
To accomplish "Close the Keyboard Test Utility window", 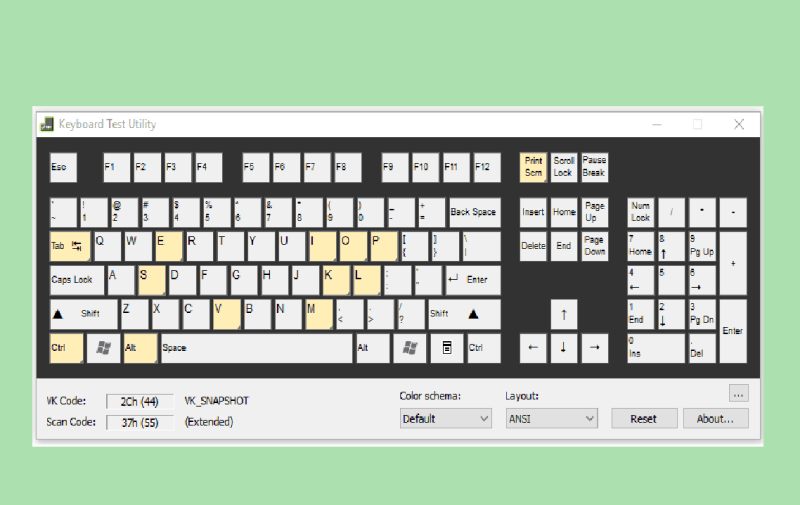I will [739, 124].
